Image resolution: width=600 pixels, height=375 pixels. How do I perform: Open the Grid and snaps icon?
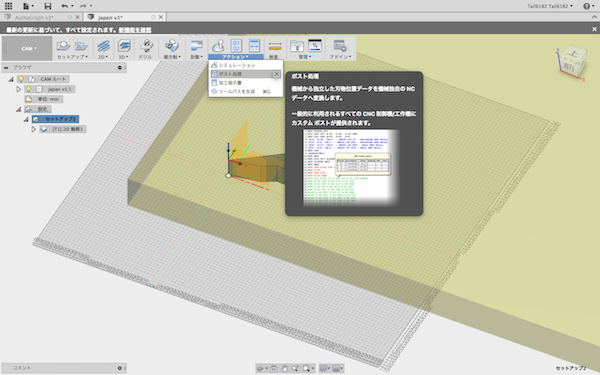tap(336, 368)
